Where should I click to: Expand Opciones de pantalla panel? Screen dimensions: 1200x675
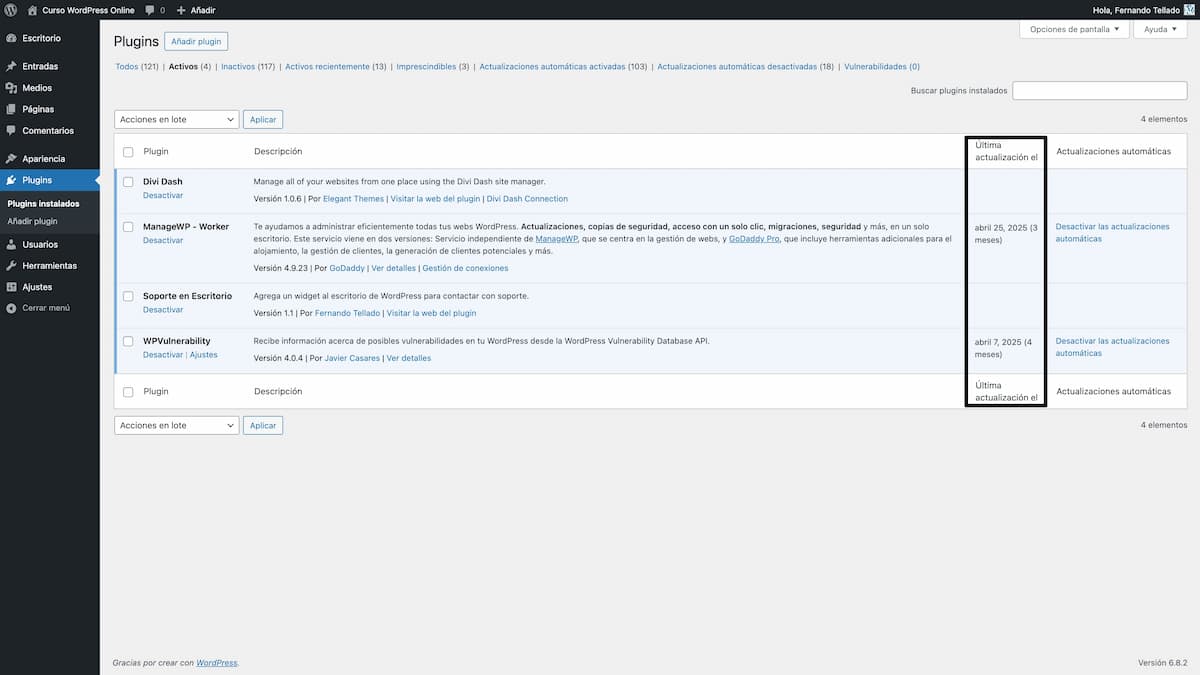[1073, 29]
